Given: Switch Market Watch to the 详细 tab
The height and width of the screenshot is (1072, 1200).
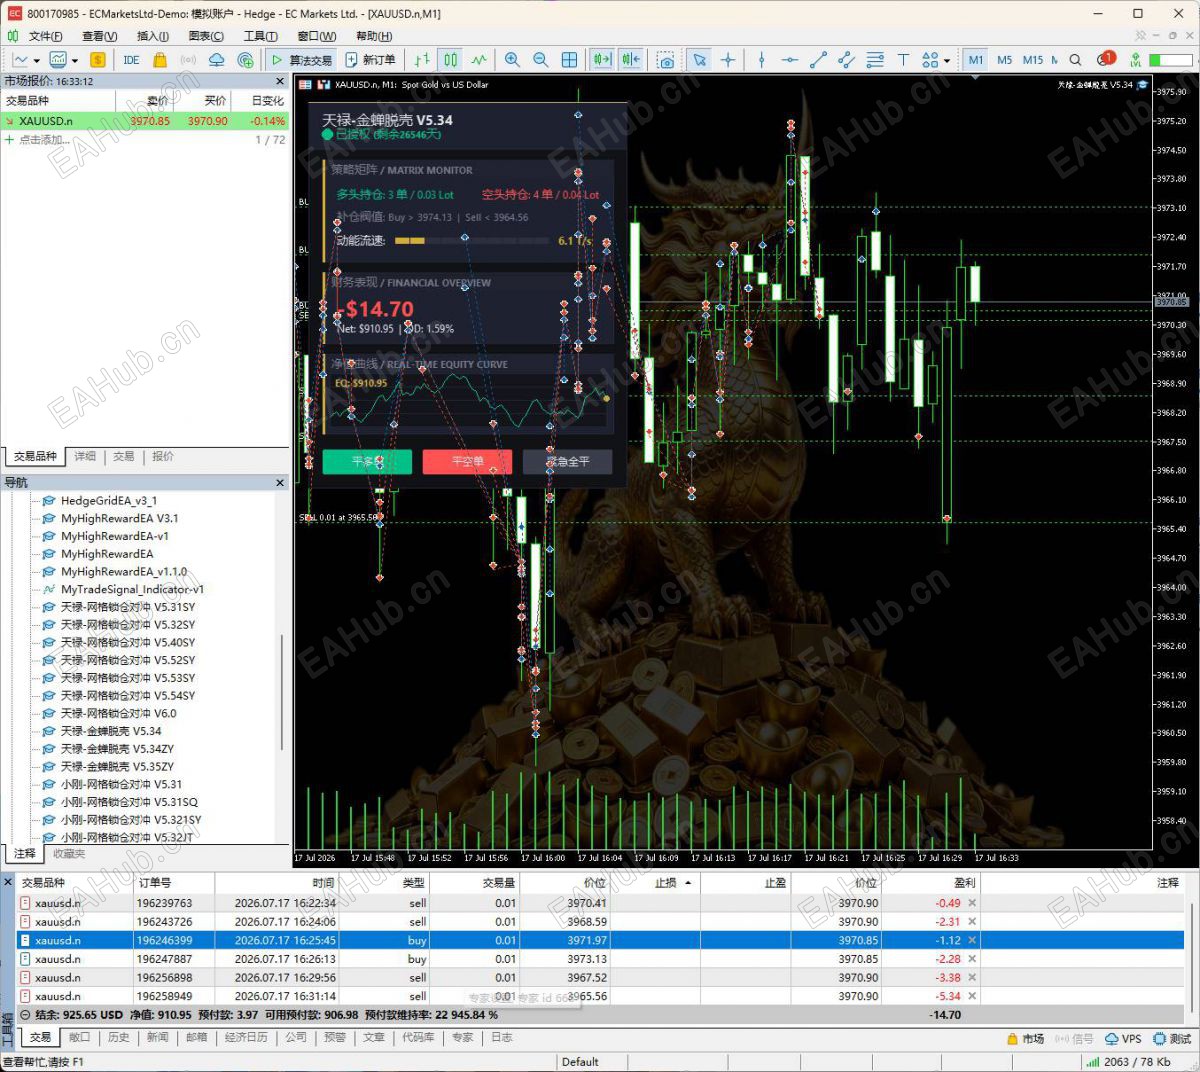Looking at the screenshot, I should 85,456.
